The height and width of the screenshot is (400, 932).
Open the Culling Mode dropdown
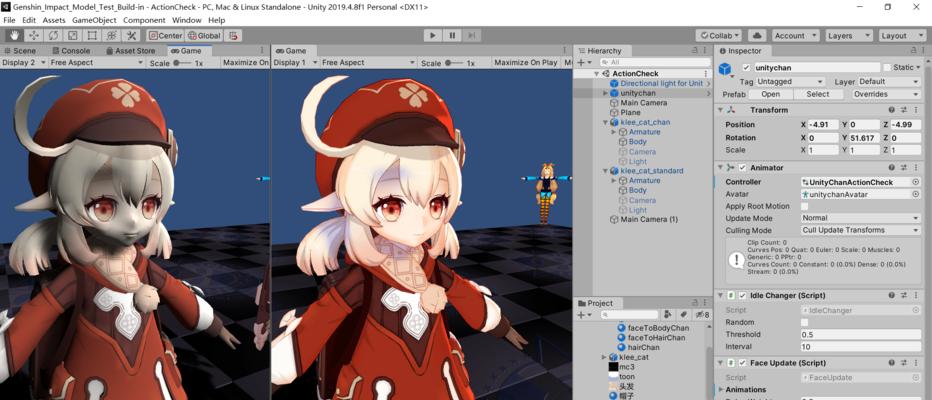pyautogui.click(x=861, y=230)
